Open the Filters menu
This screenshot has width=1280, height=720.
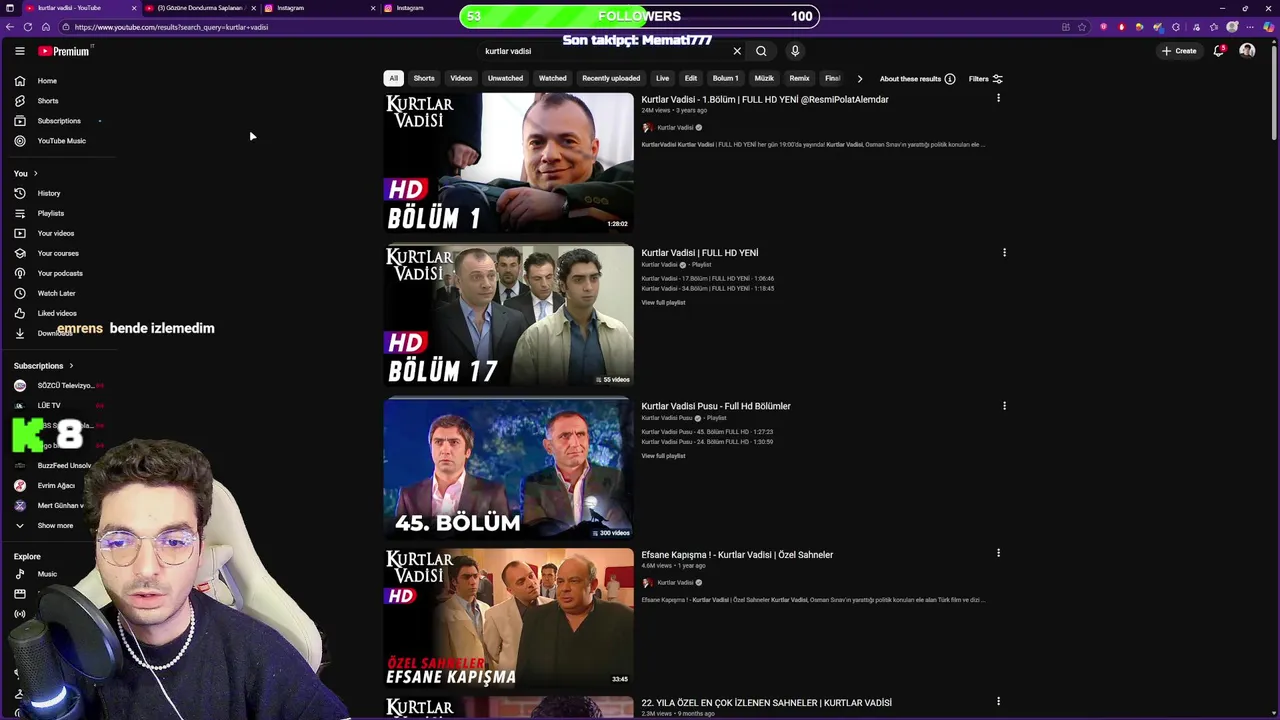pyautogui.click(x=985, y=79)
